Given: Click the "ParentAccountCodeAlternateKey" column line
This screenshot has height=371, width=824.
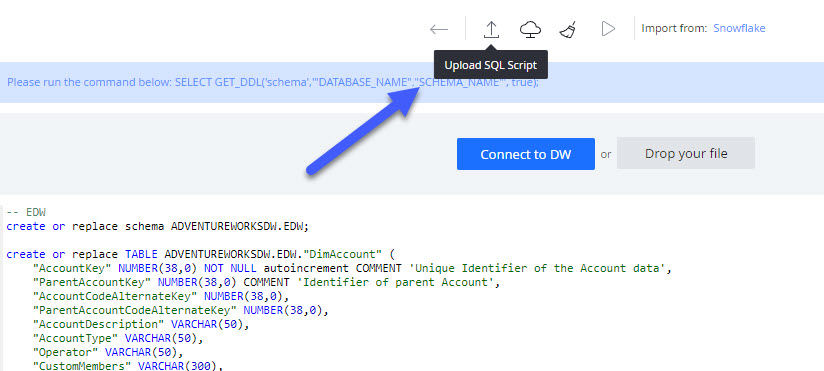Looking at the screenshot, I should 180,310.
